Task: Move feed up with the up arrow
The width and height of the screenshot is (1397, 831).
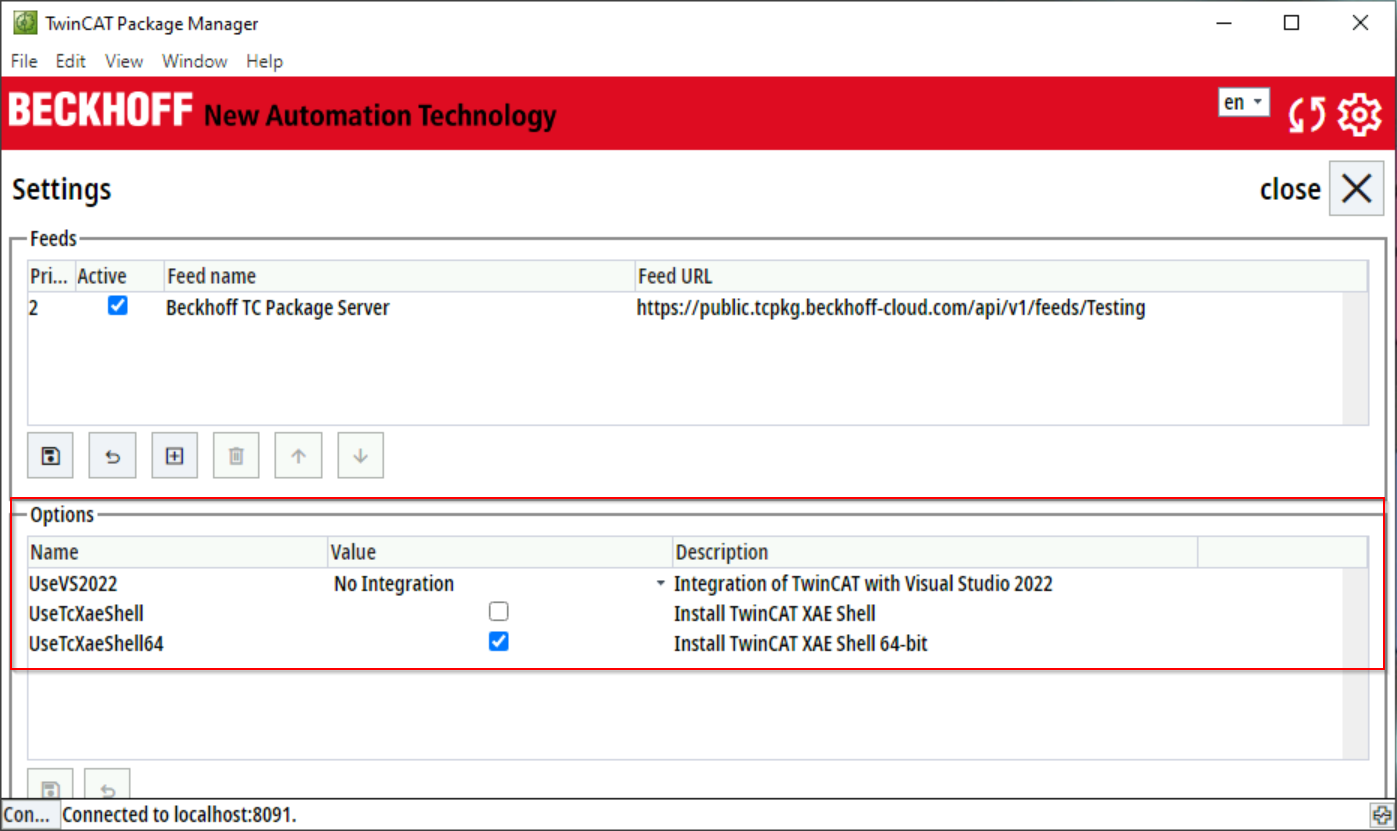Action: 298,456
